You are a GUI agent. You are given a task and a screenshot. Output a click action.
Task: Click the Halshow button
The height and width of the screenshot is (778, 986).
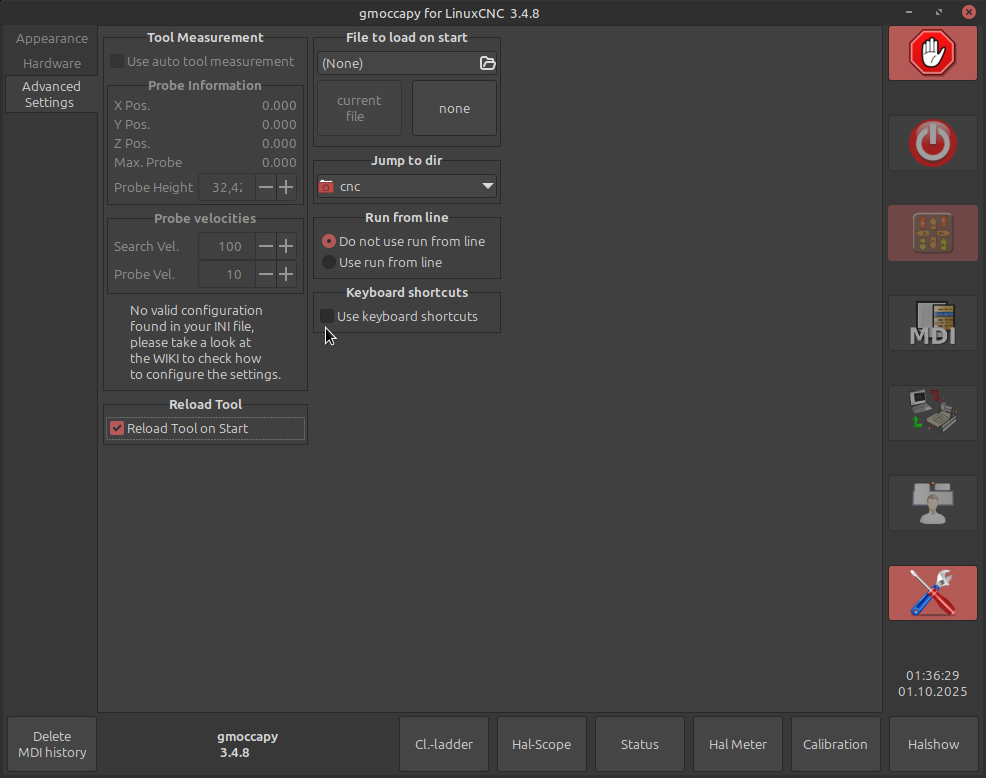(933, 744)
